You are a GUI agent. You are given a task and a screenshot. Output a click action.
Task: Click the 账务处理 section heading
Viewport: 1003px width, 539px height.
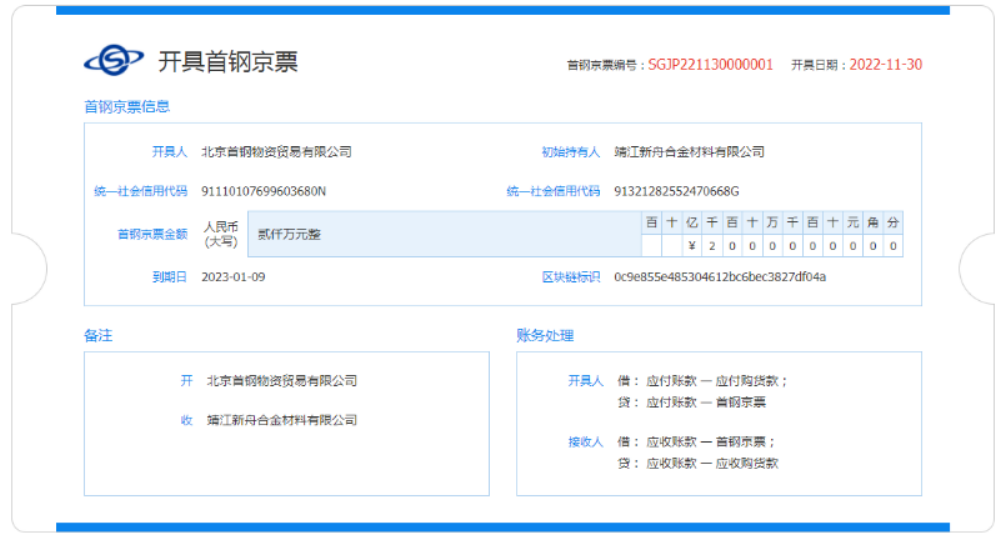[x=545, y=335]
